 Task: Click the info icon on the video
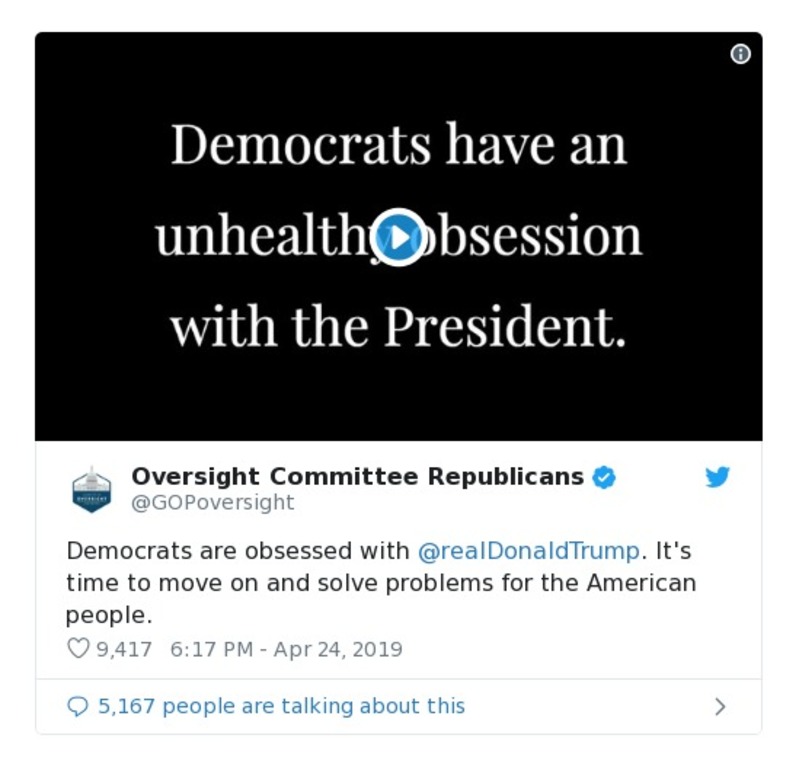pyautogui.click(x=740, y=54)
